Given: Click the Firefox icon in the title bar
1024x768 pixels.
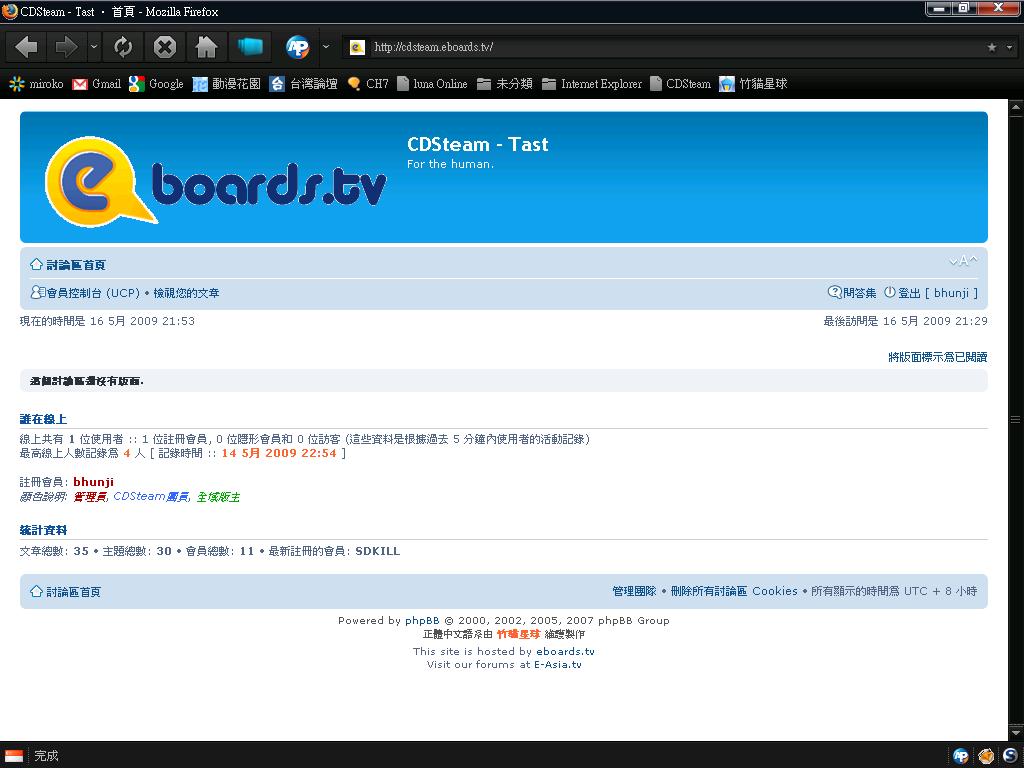Looking at the screenshot, I should pyautogui.click(x=10, y=11).
